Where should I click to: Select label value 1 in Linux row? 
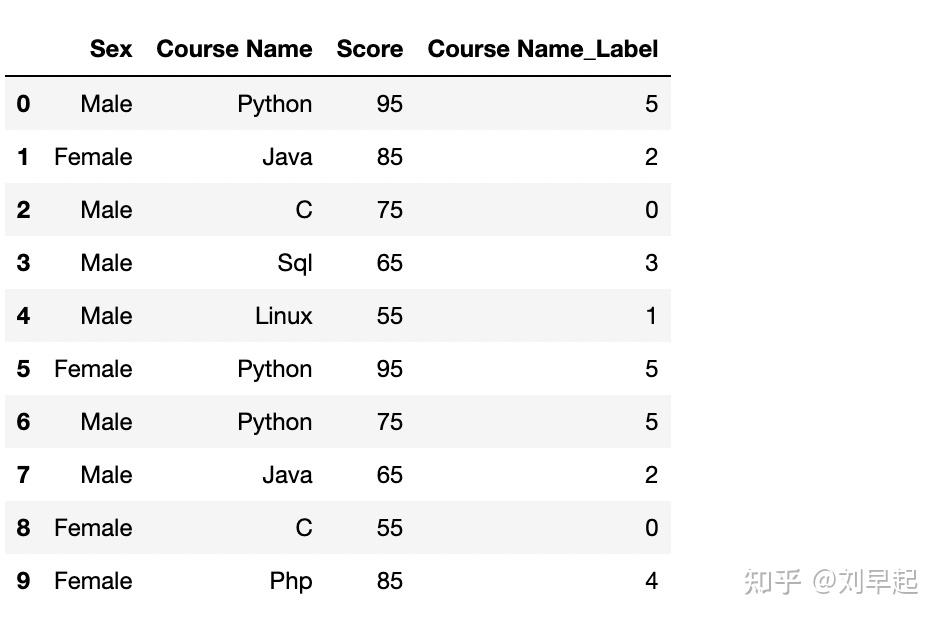pyautogui.click(x=651, y=316)
